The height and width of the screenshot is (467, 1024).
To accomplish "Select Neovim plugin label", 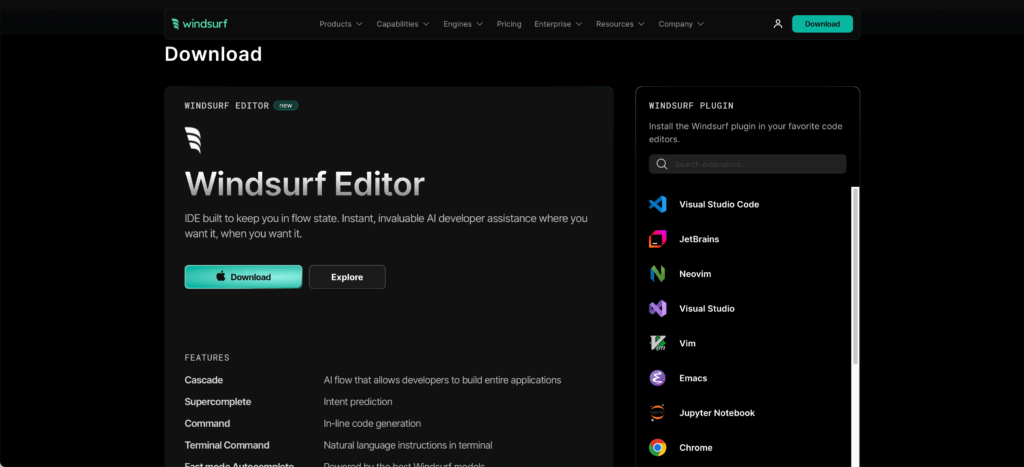I will pos(695,274).
